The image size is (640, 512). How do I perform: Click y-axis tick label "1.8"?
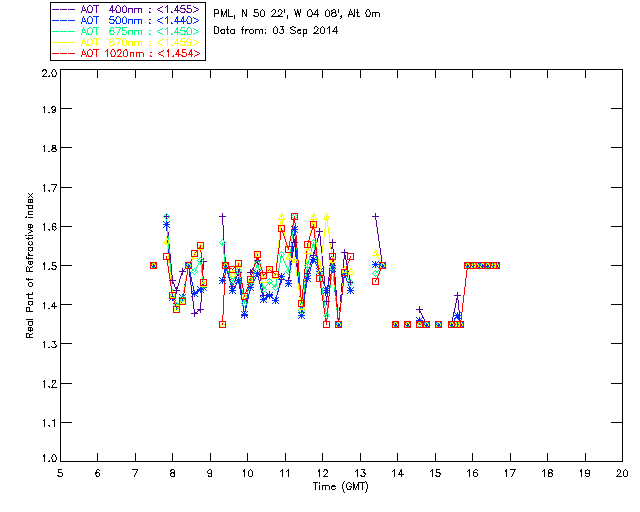click(x=49, y=148)
